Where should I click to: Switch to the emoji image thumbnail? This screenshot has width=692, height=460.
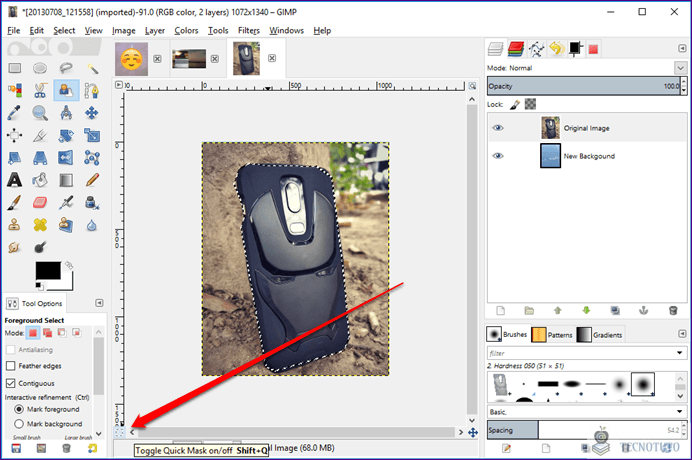132,59
